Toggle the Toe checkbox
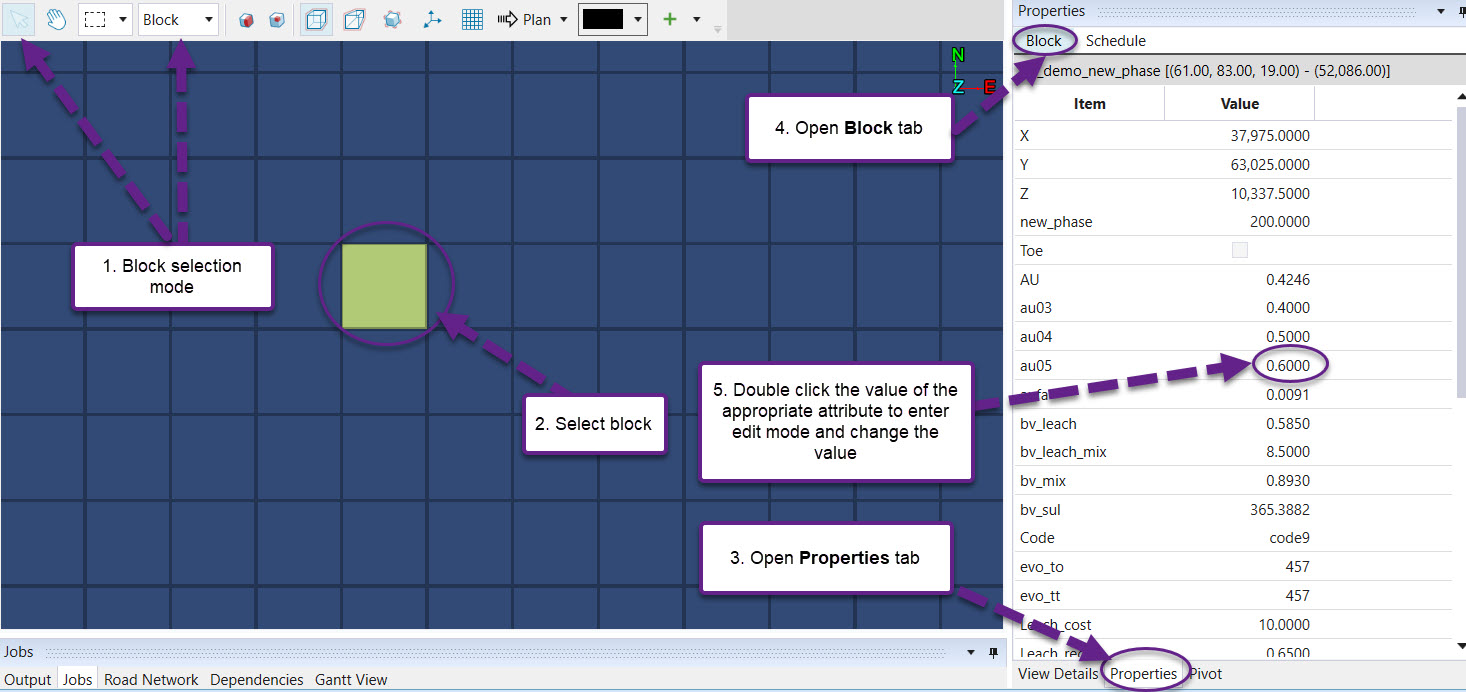1466x692 pixels. [1240, 251]
